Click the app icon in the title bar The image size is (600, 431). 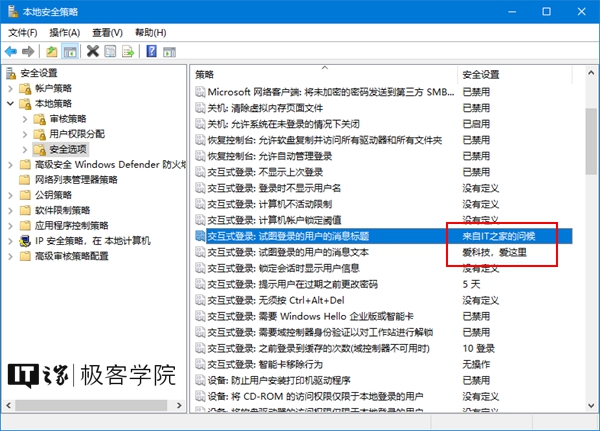click(13, 11)
